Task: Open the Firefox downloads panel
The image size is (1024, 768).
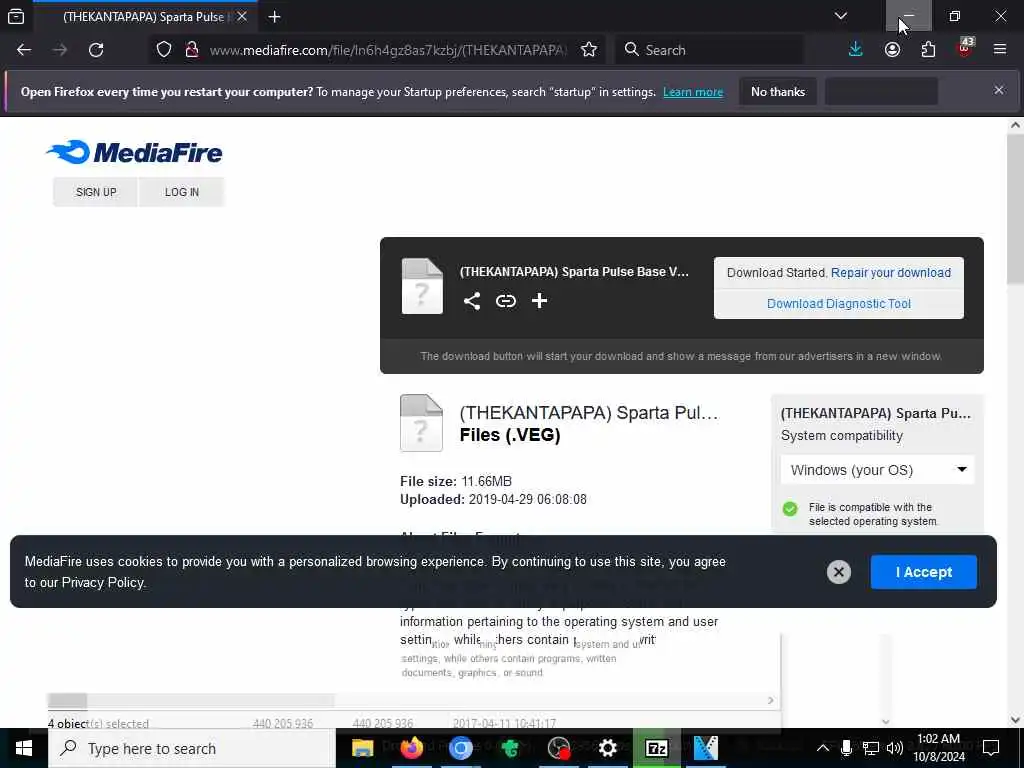Action: (856, 50)
